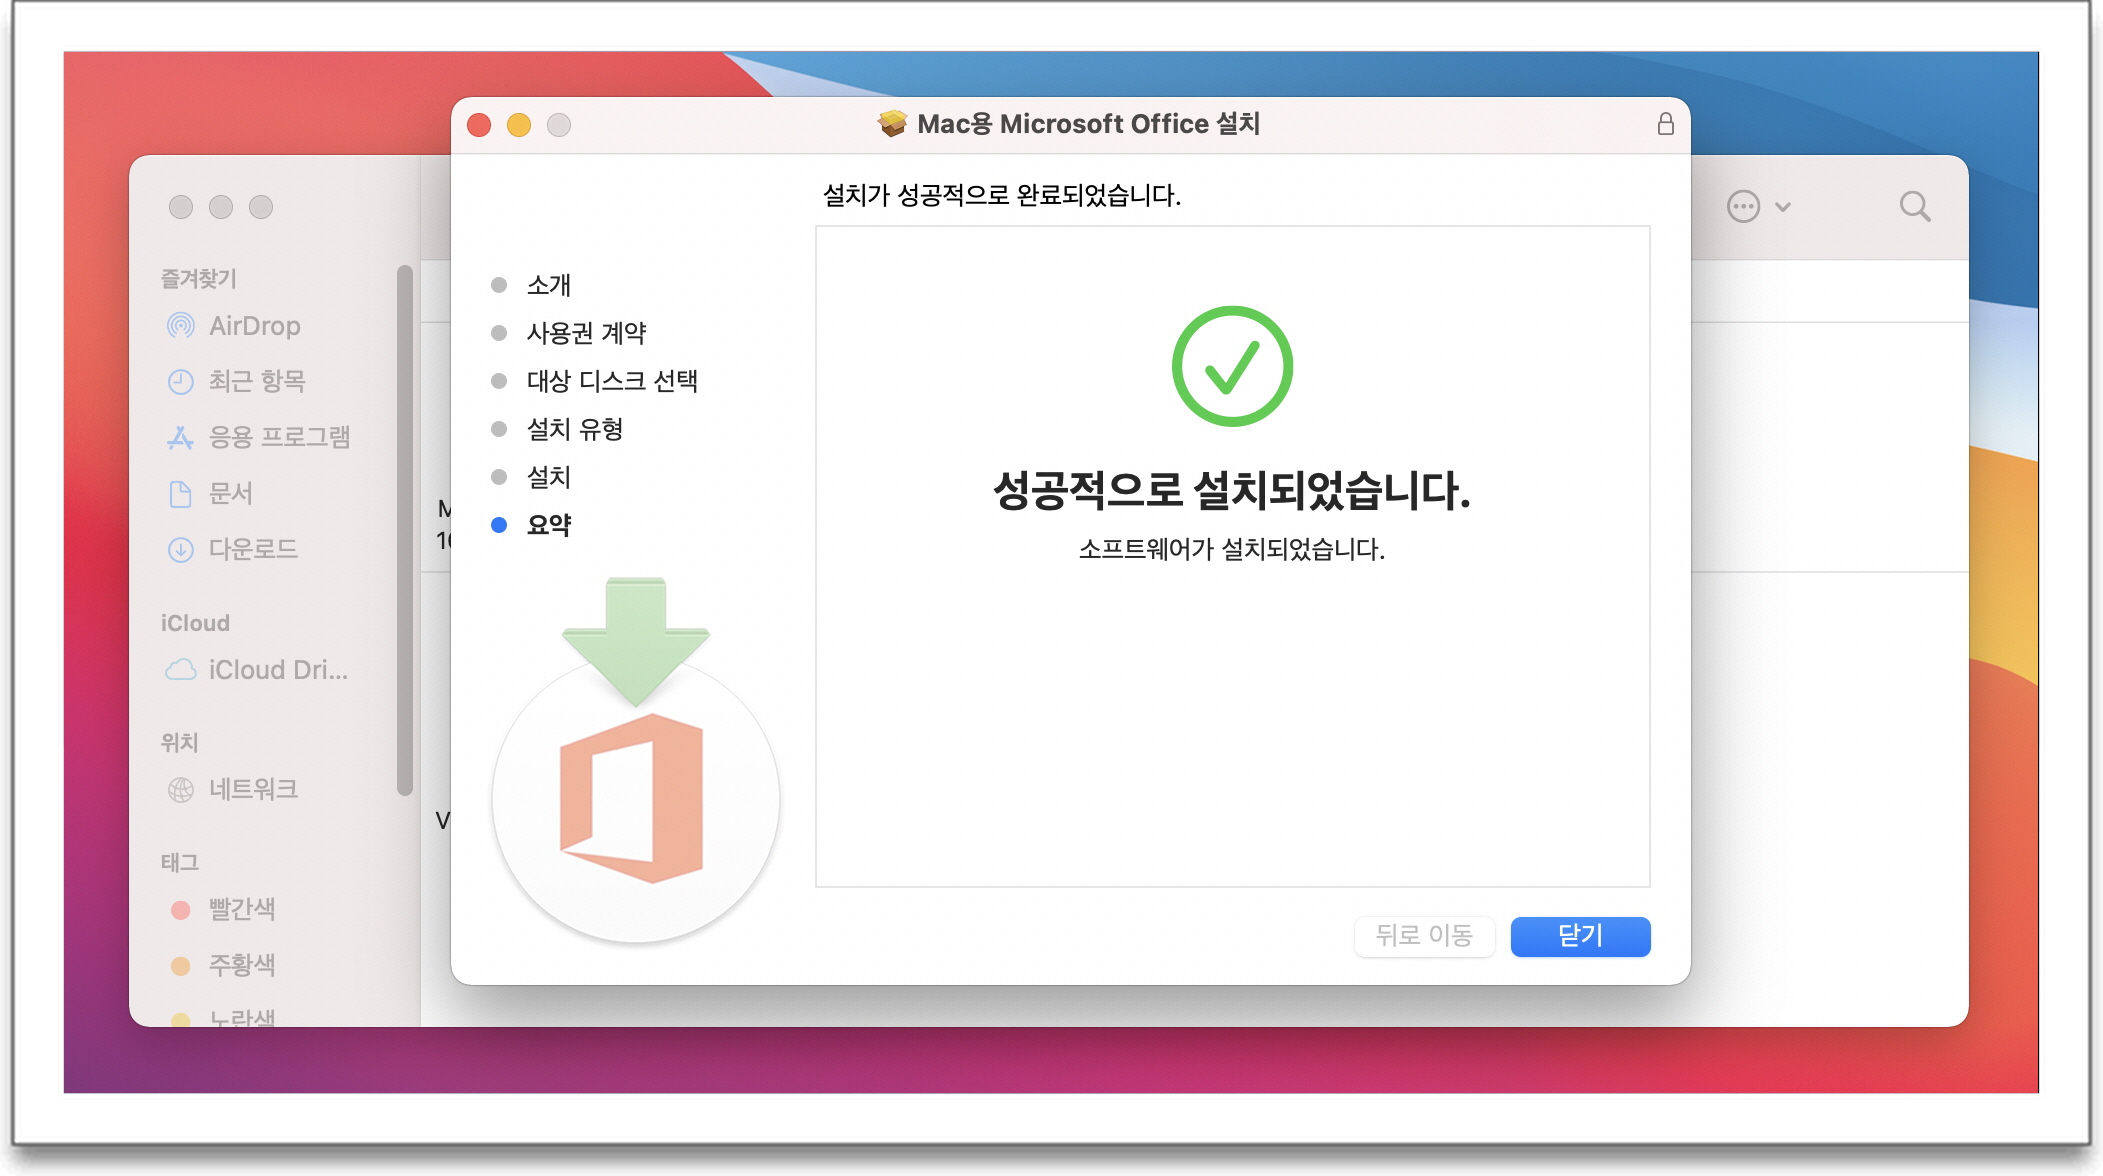This screenshot has width=2103, height=1176.
Task: Open 다운로드 in Finder sidebar
Action: (x=253, y=549)
